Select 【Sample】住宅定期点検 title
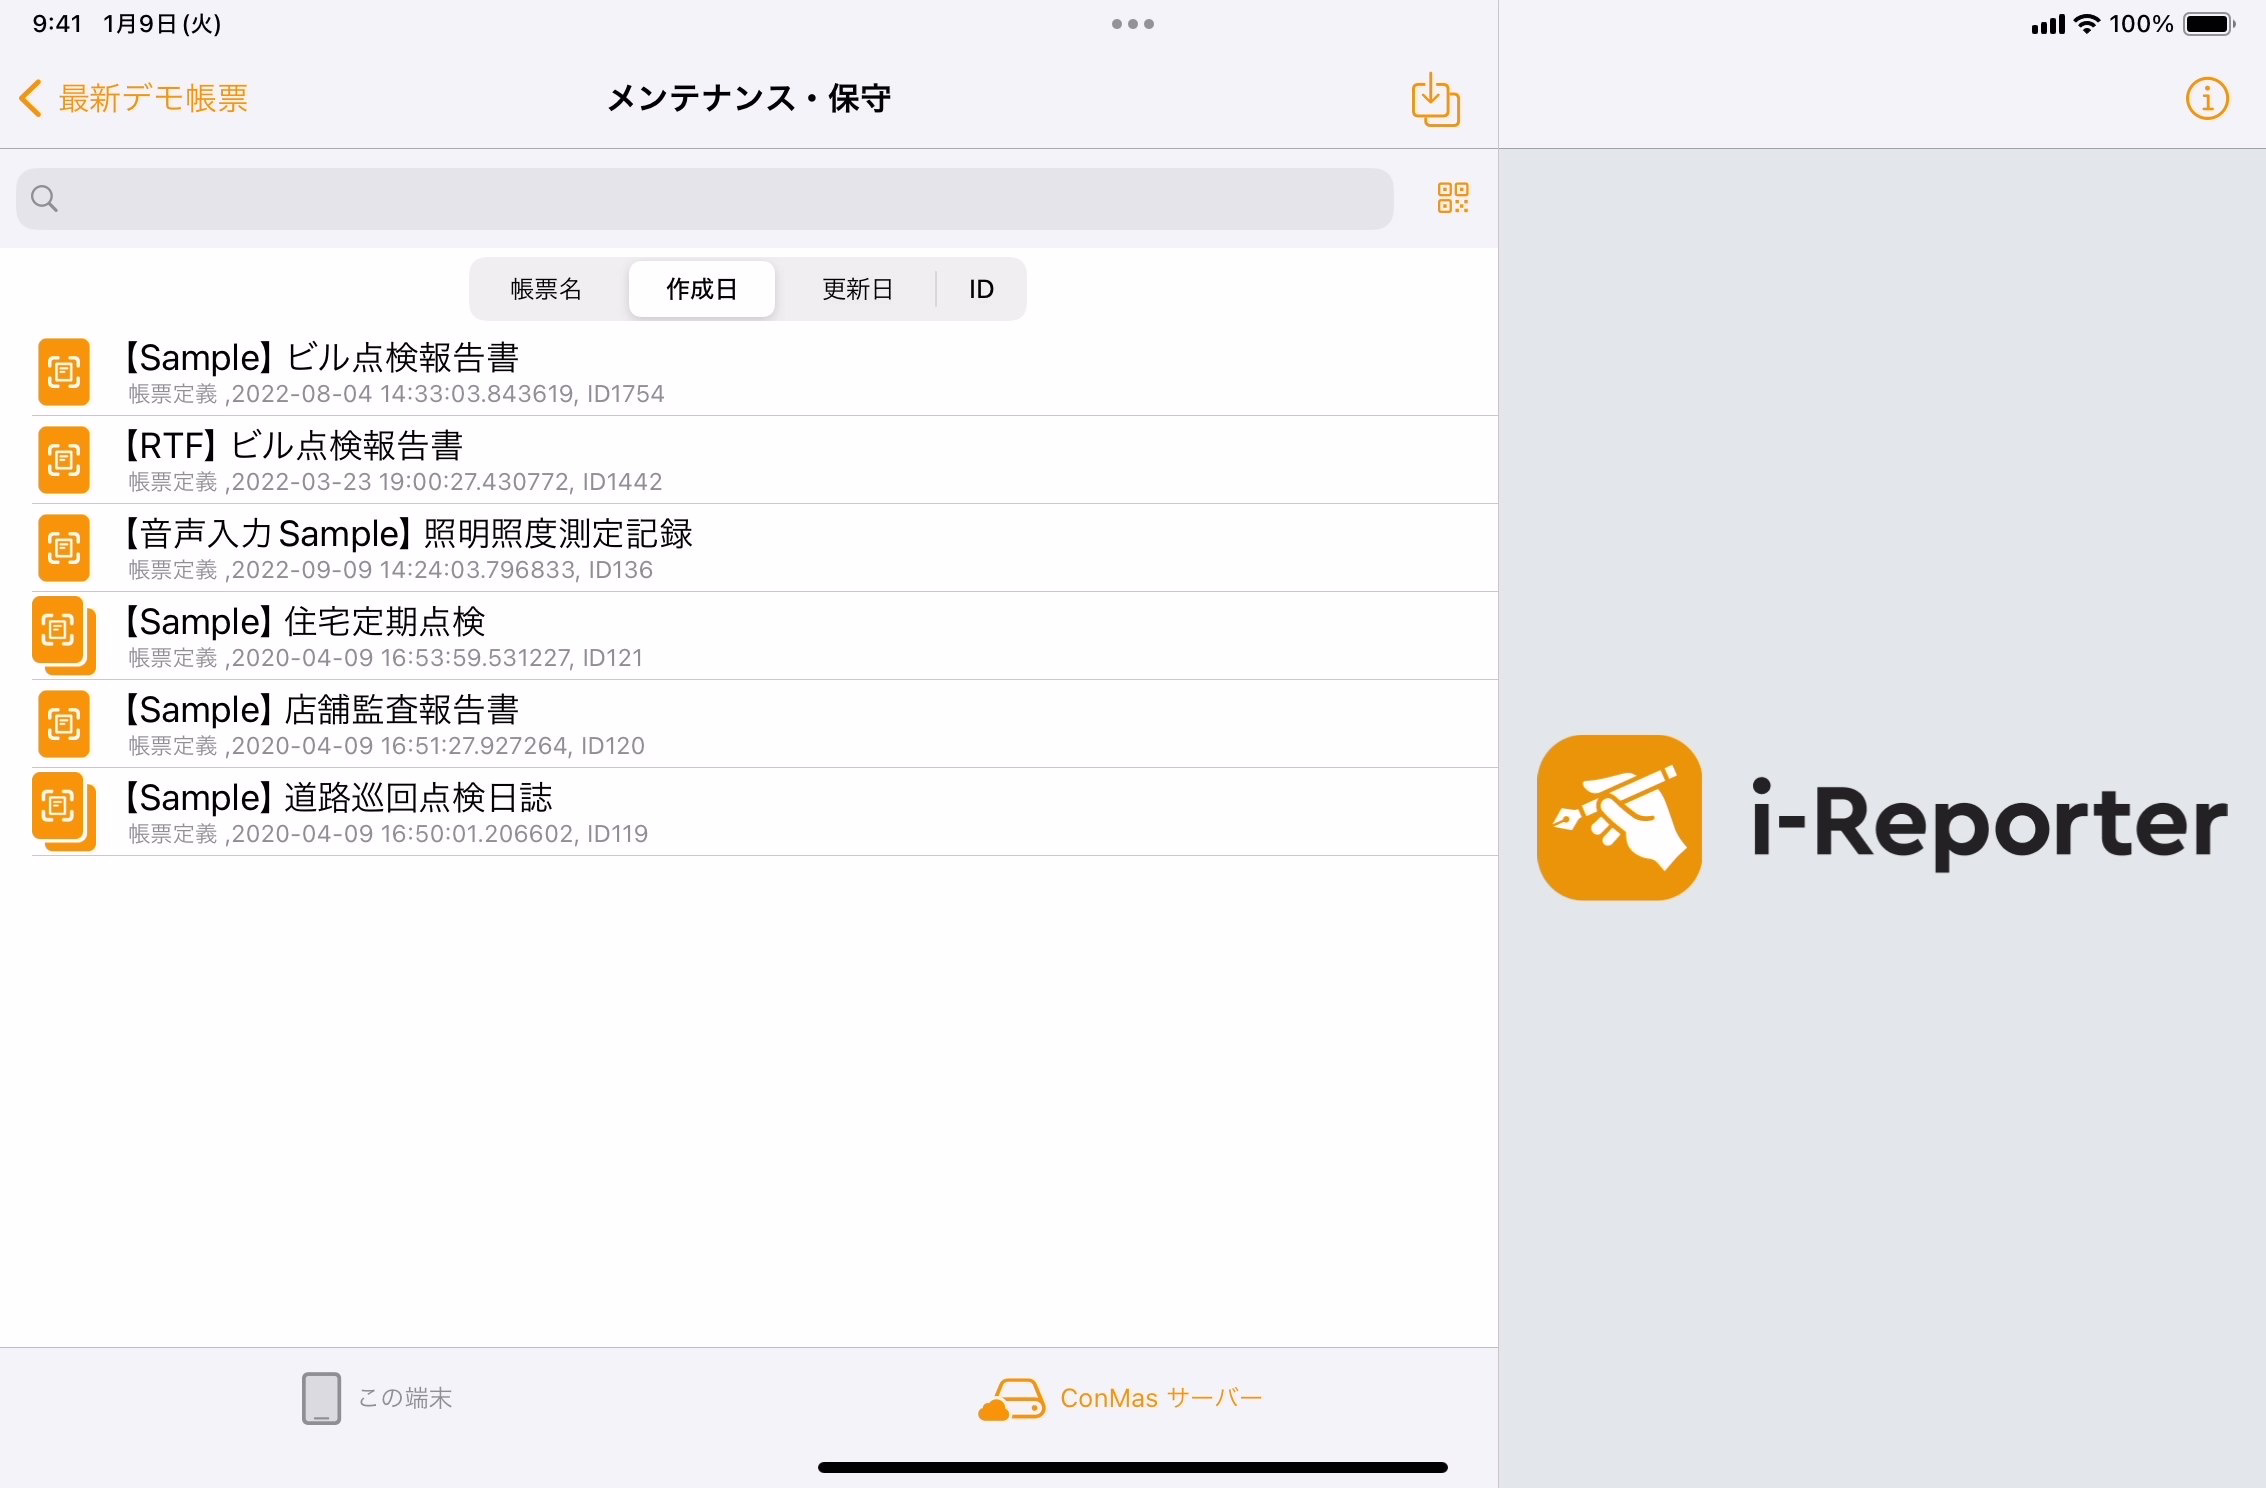Viewport: 2266px width, 1488px height. 303,621
